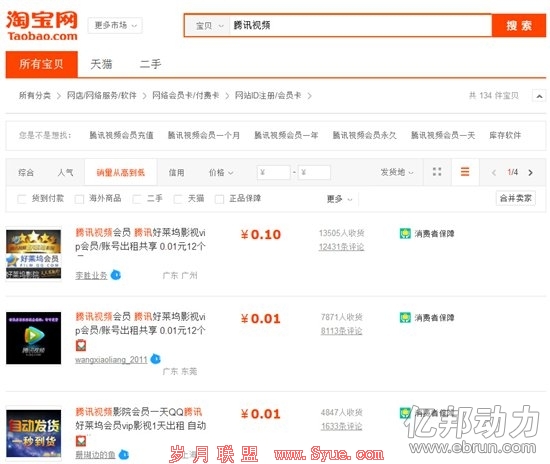Image resolution: width=550 pixels, height=464 pixels.
Task: Click 消费者保障 icon on first listing
Action: click(405, 234)
